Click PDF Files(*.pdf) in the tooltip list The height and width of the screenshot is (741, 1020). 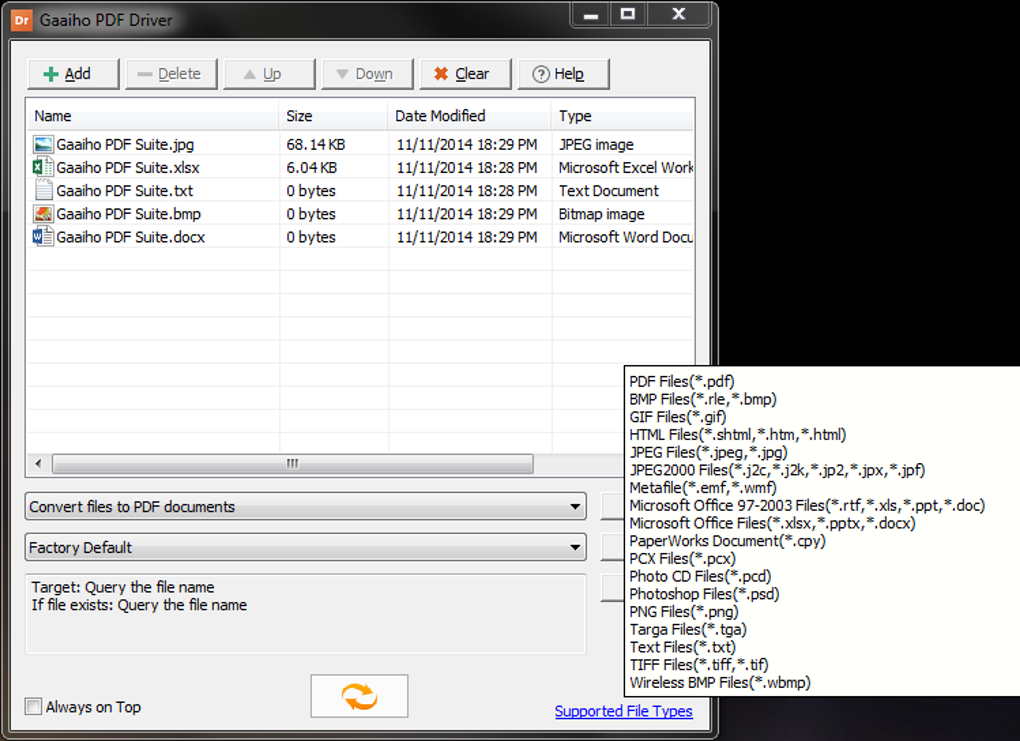point(682,381)
